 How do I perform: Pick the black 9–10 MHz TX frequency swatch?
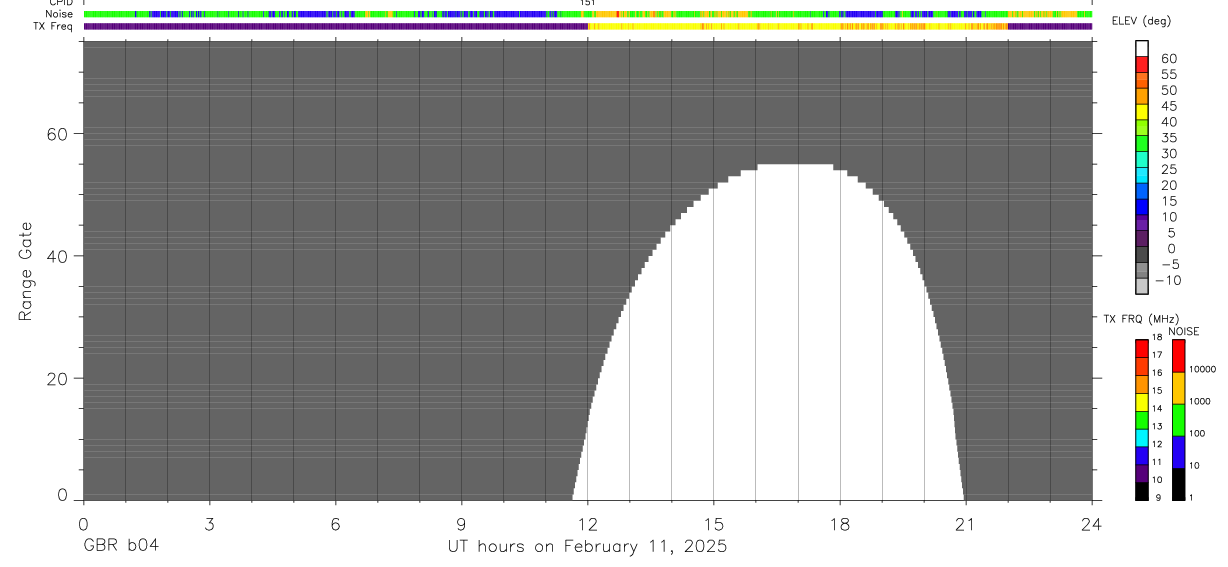click(1142, 491)
